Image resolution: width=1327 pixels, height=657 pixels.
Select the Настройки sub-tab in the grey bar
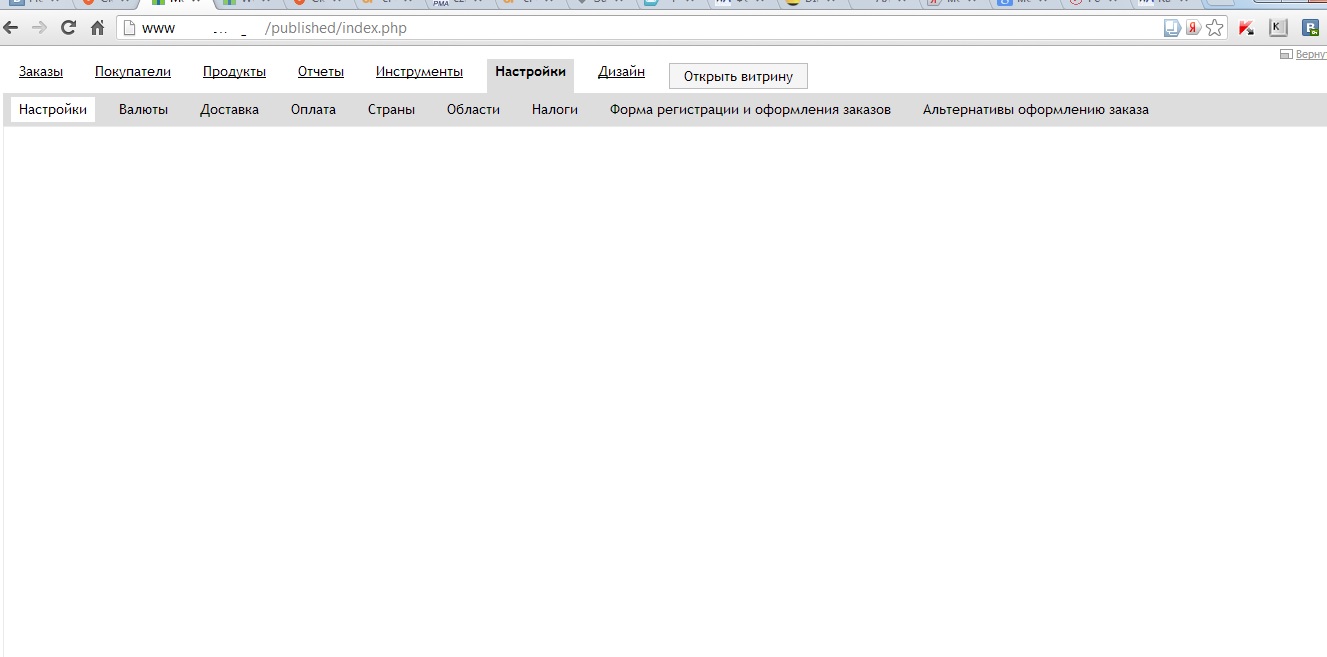point(53,110)
